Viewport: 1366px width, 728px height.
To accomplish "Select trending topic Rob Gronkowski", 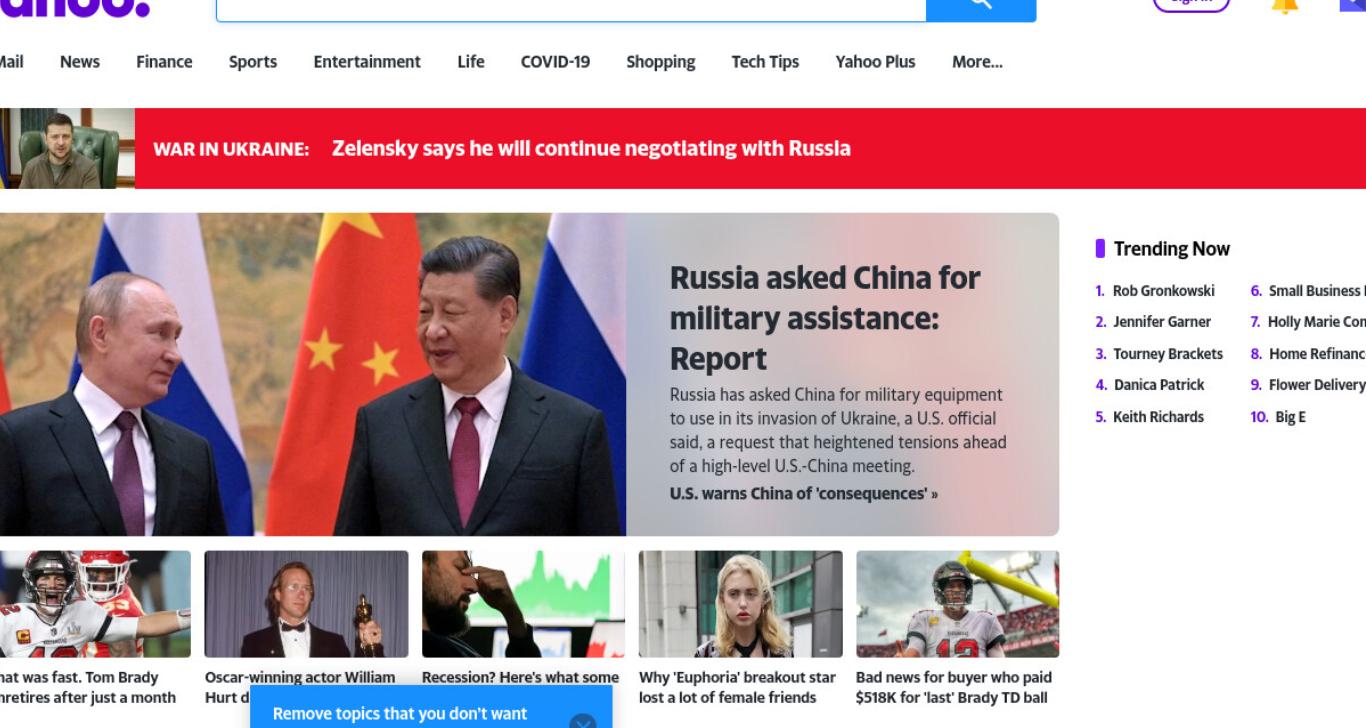I will point(1164,291).
